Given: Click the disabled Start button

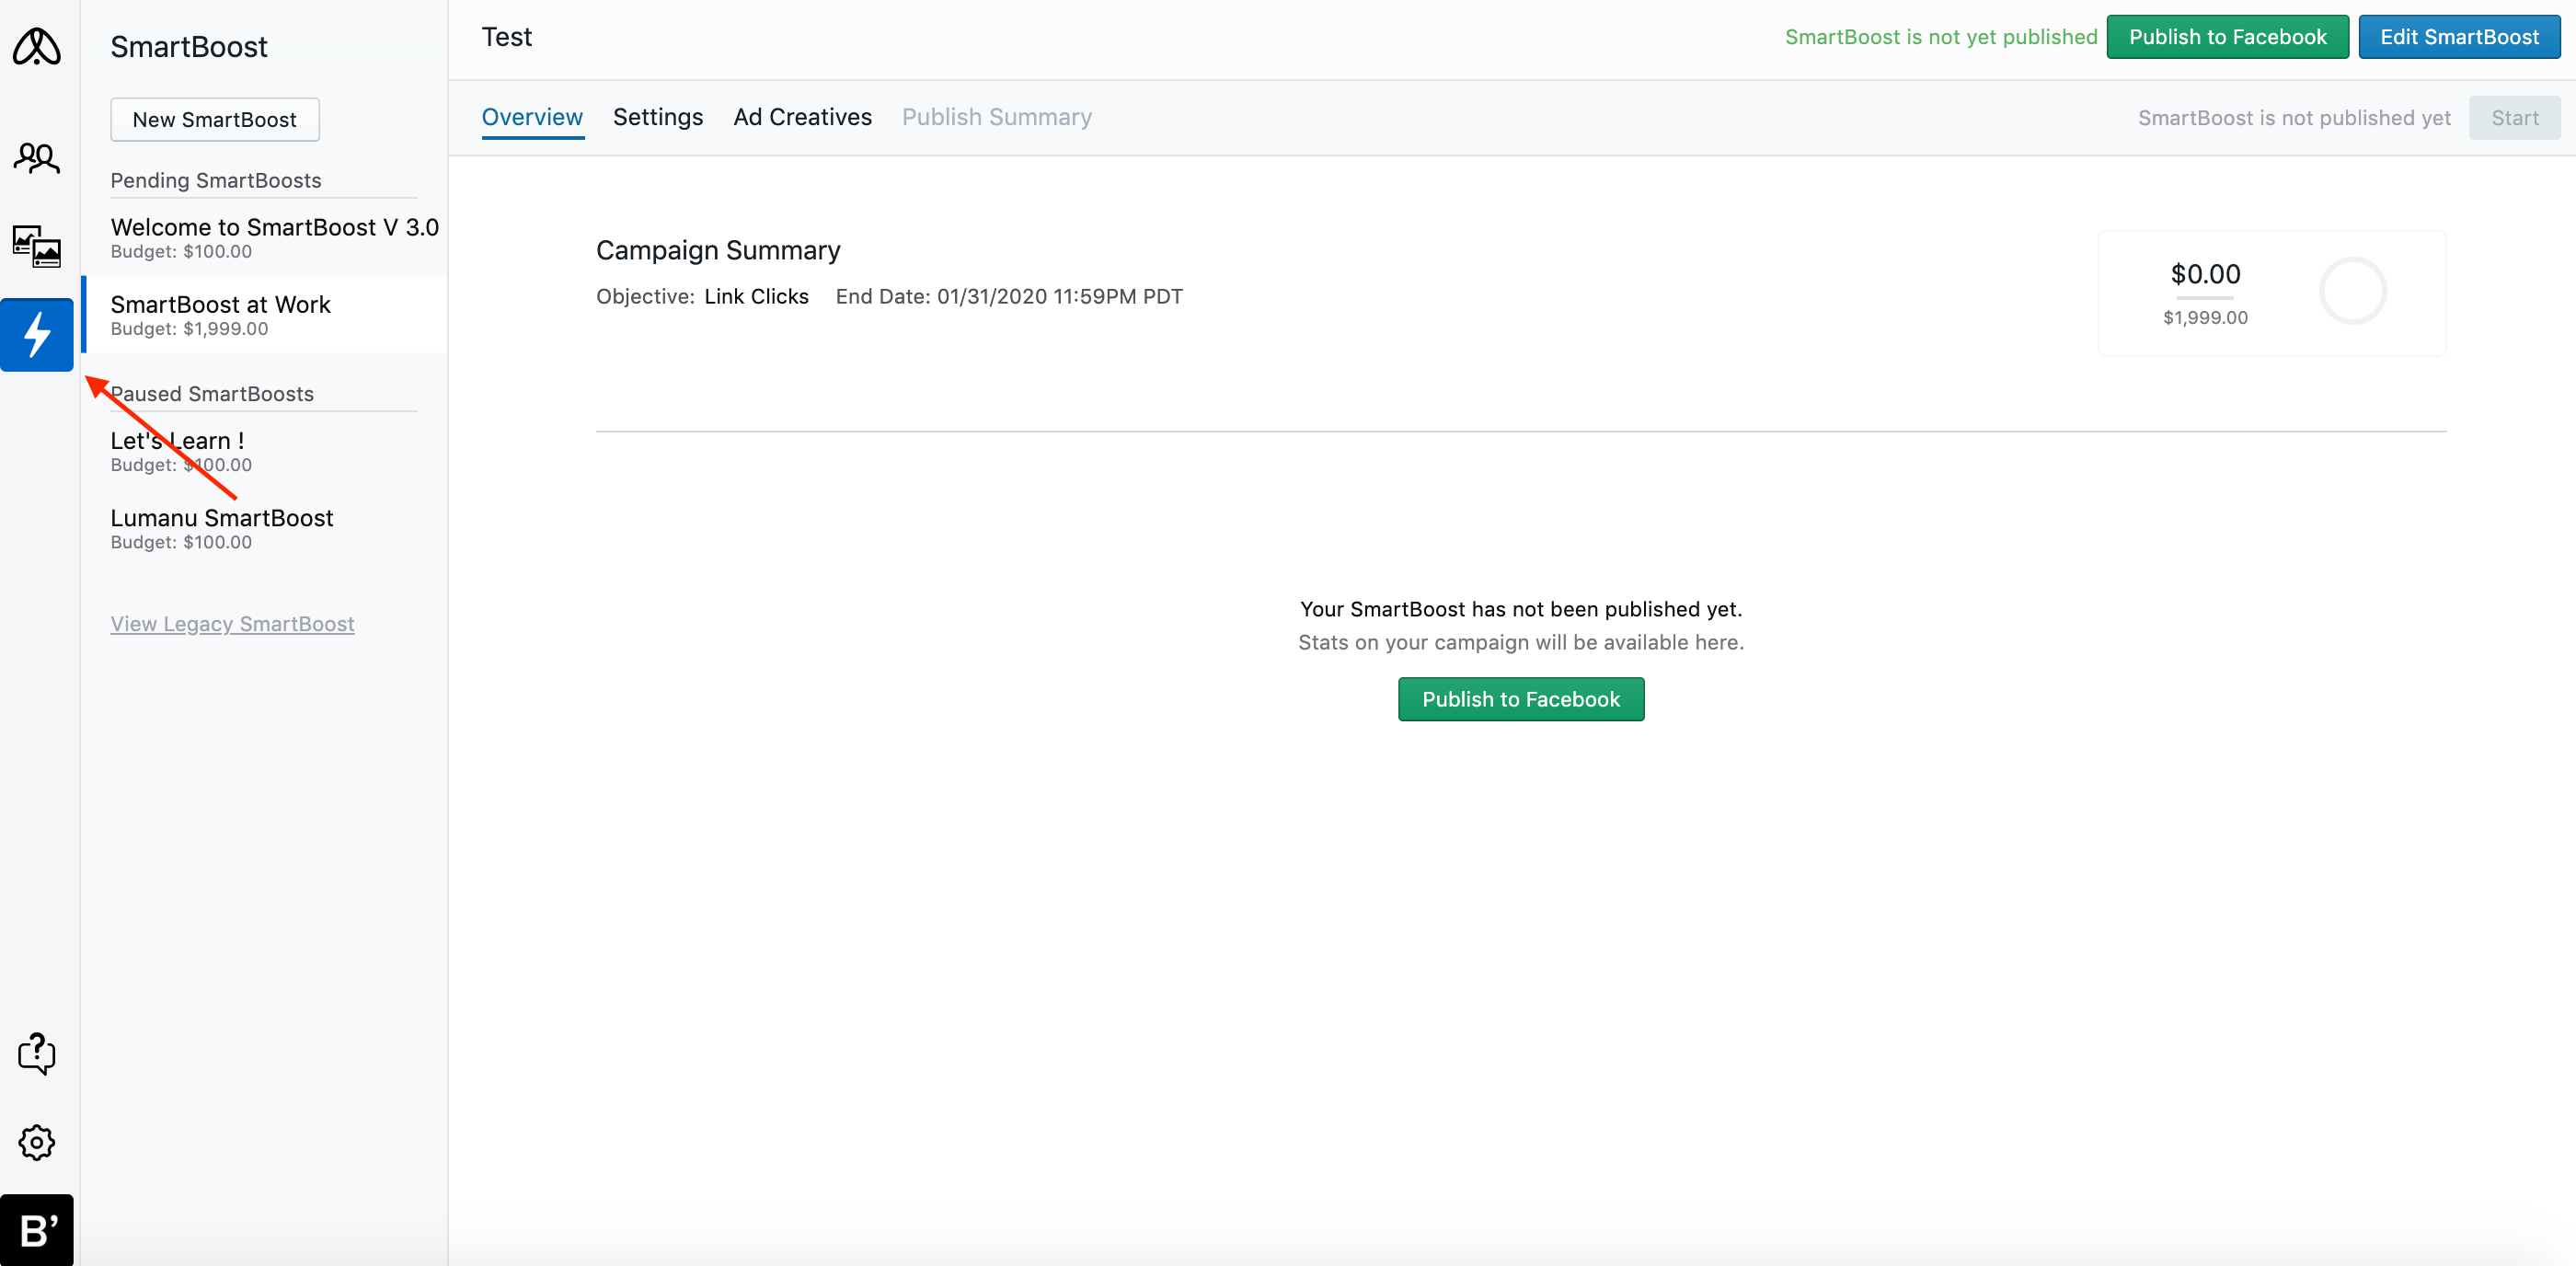Looking at the screenshot, I should 2514,118.
